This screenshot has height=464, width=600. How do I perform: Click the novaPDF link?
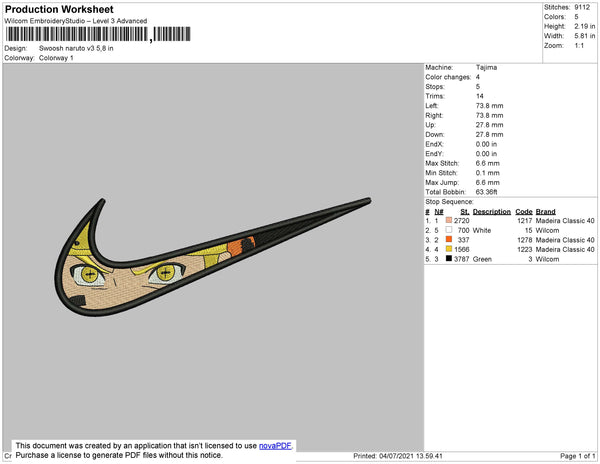pos(275,446)
